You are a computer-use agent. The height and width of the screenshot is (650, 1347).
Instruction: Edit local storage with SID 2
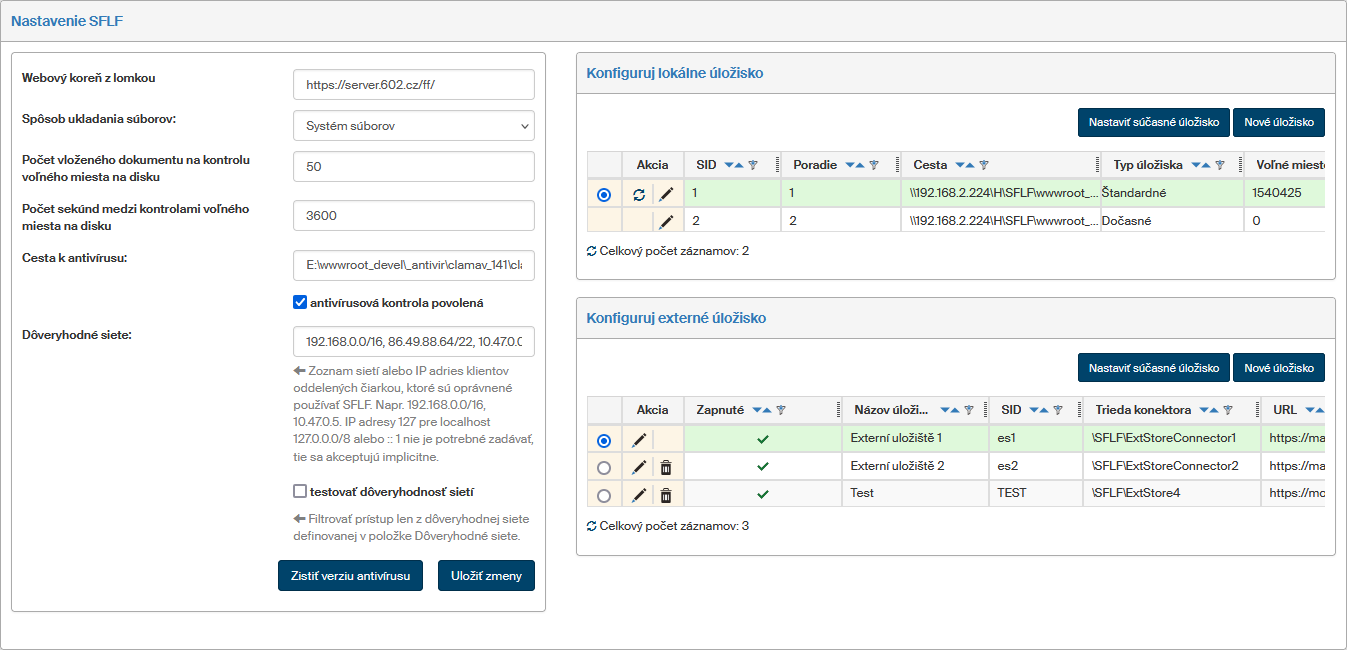pos(666,221)
